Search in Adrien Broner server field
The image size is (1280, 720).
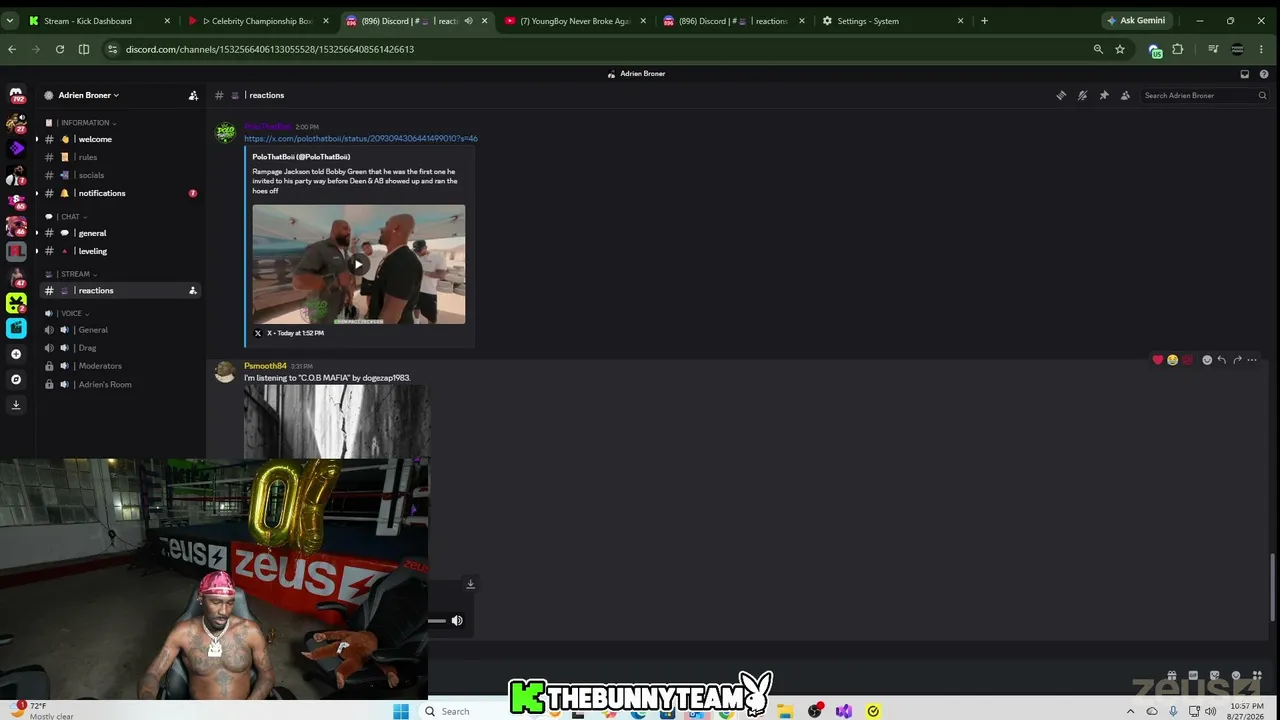pos(1204,96)
